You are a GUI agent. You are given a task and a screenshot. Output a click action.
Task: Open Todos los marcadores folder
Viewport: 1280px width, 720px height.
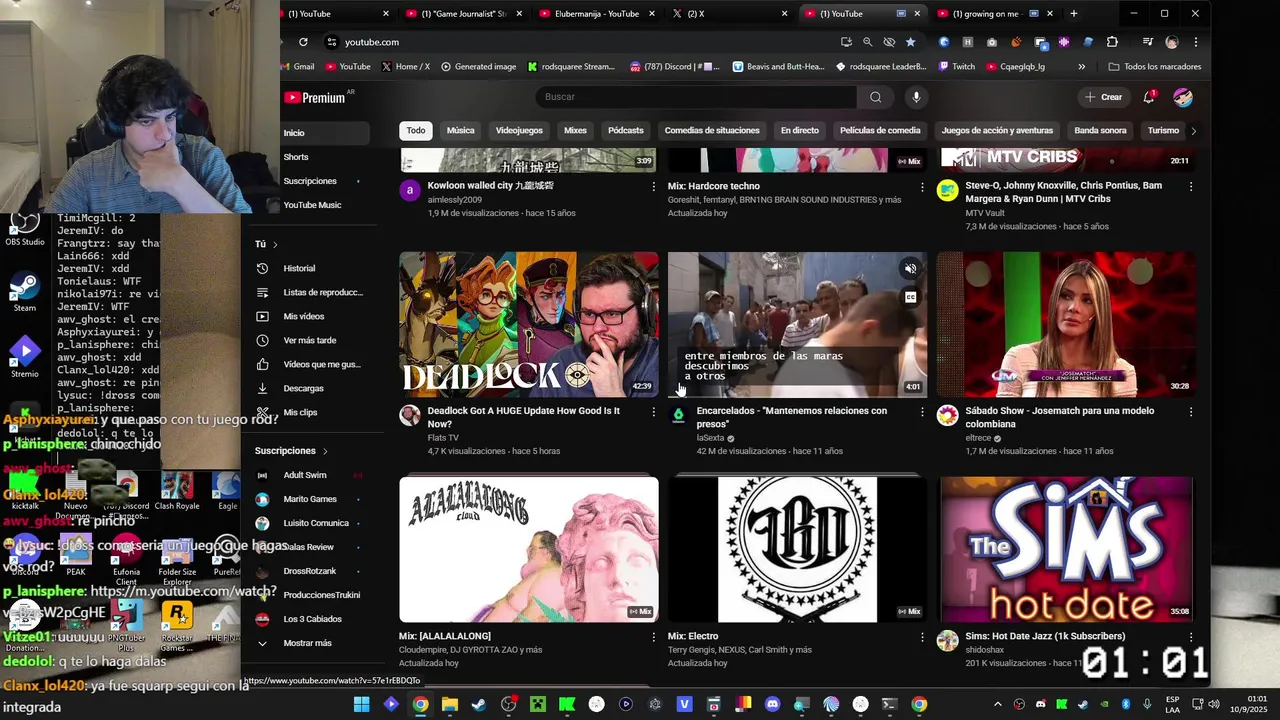(1155, 67)
